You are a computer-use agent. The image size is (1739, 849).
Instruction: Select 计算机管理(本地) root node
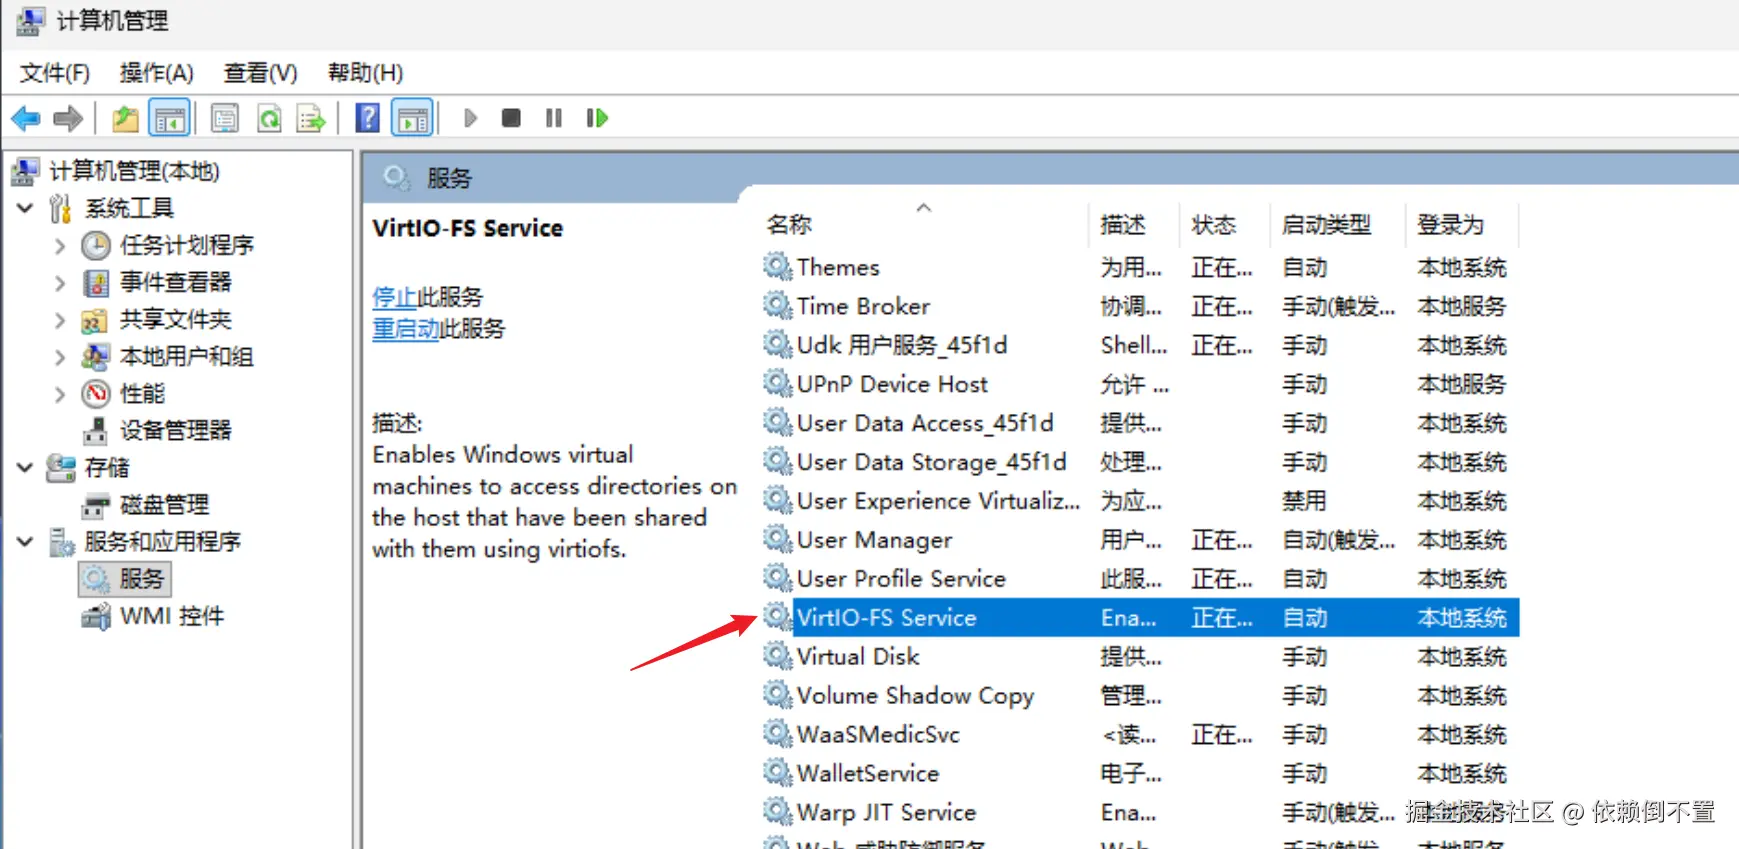(134, 172)
